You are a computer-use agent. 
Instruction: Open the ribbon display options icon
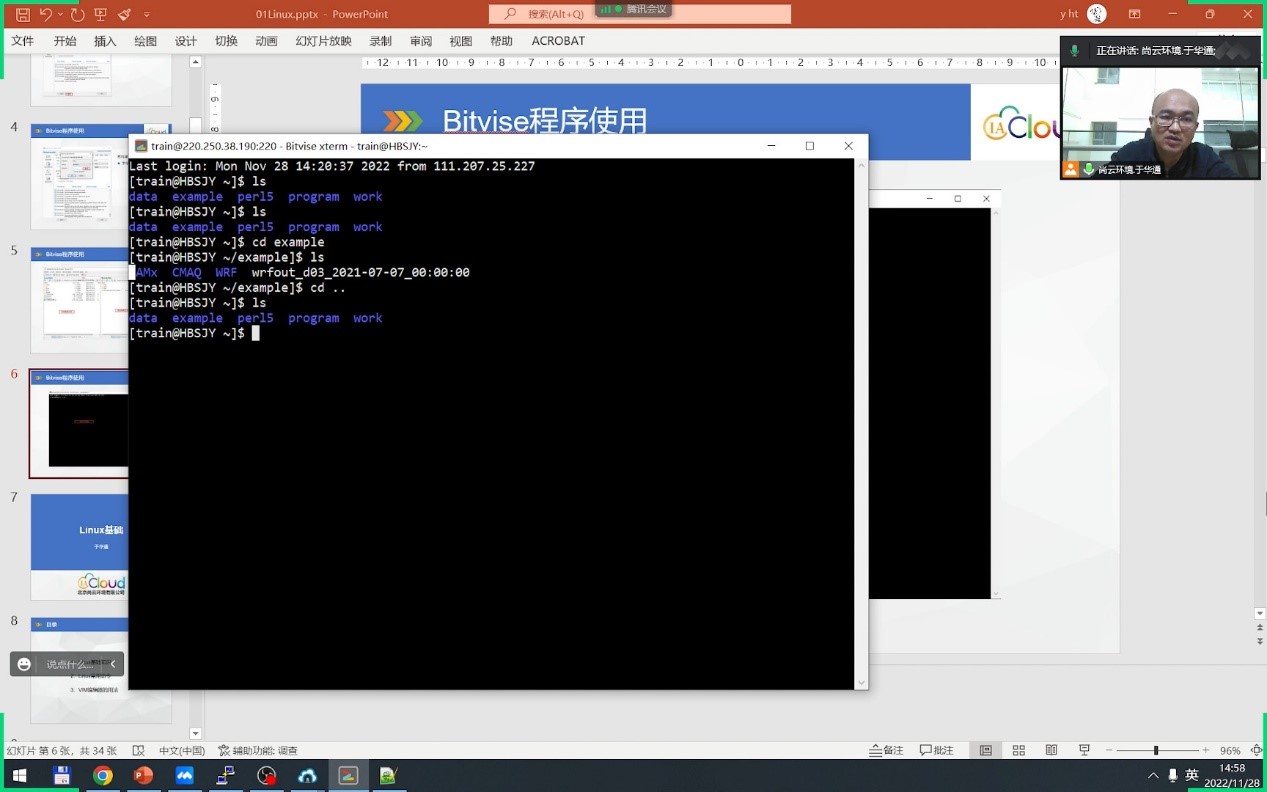(1134, 14)
